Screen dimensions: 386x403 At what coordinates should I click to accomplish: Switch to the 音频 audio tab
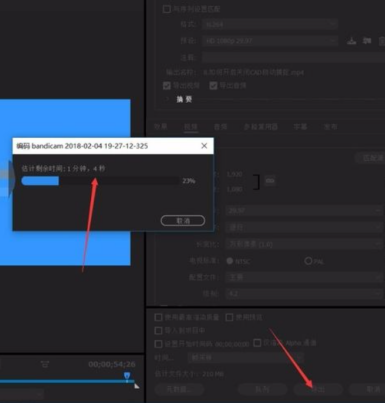220,127
